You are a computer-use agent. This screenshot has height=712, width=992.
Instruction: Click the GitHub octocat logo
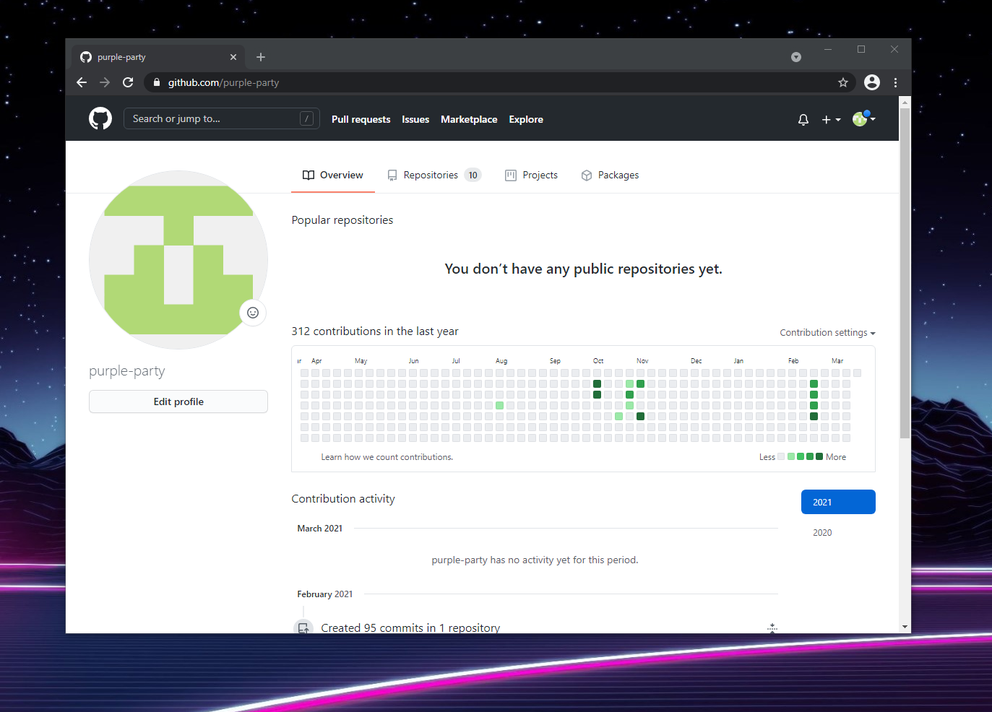100,118
